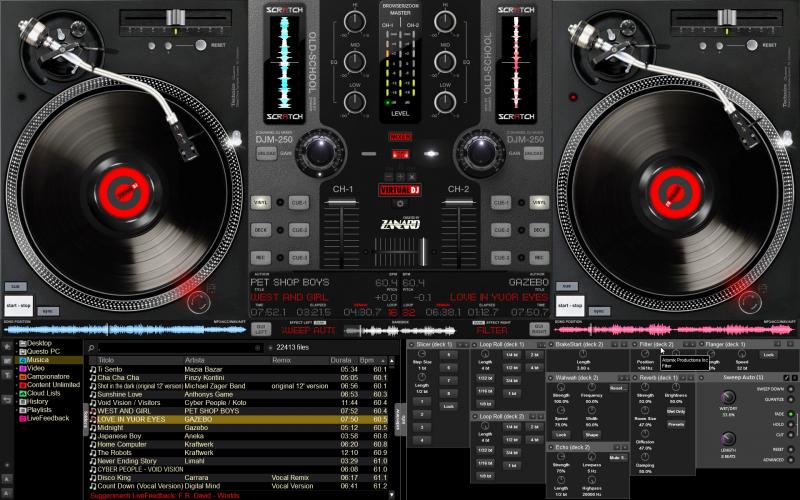Sort by the Bpm column arrow
The height and width of the screenshot is (500, 800).
(x=383, y=361)
